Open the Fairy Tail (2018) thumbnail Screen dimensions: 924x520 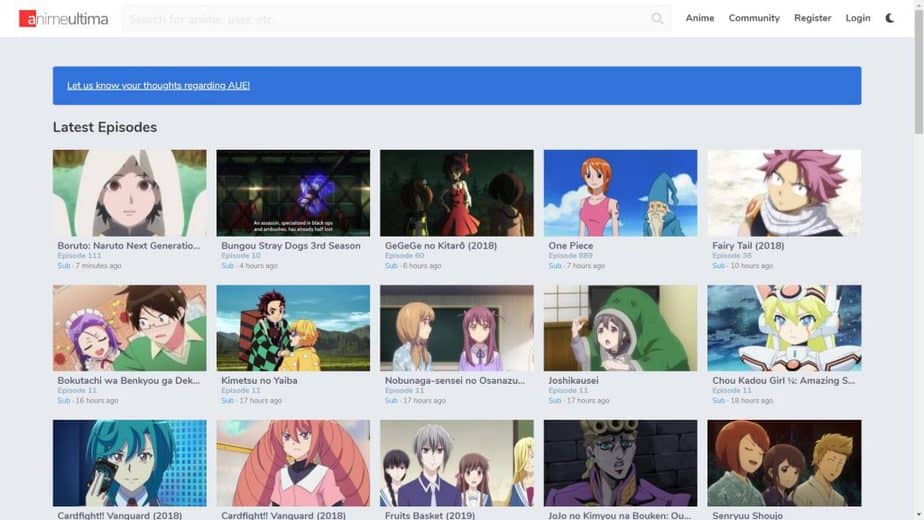784,193
